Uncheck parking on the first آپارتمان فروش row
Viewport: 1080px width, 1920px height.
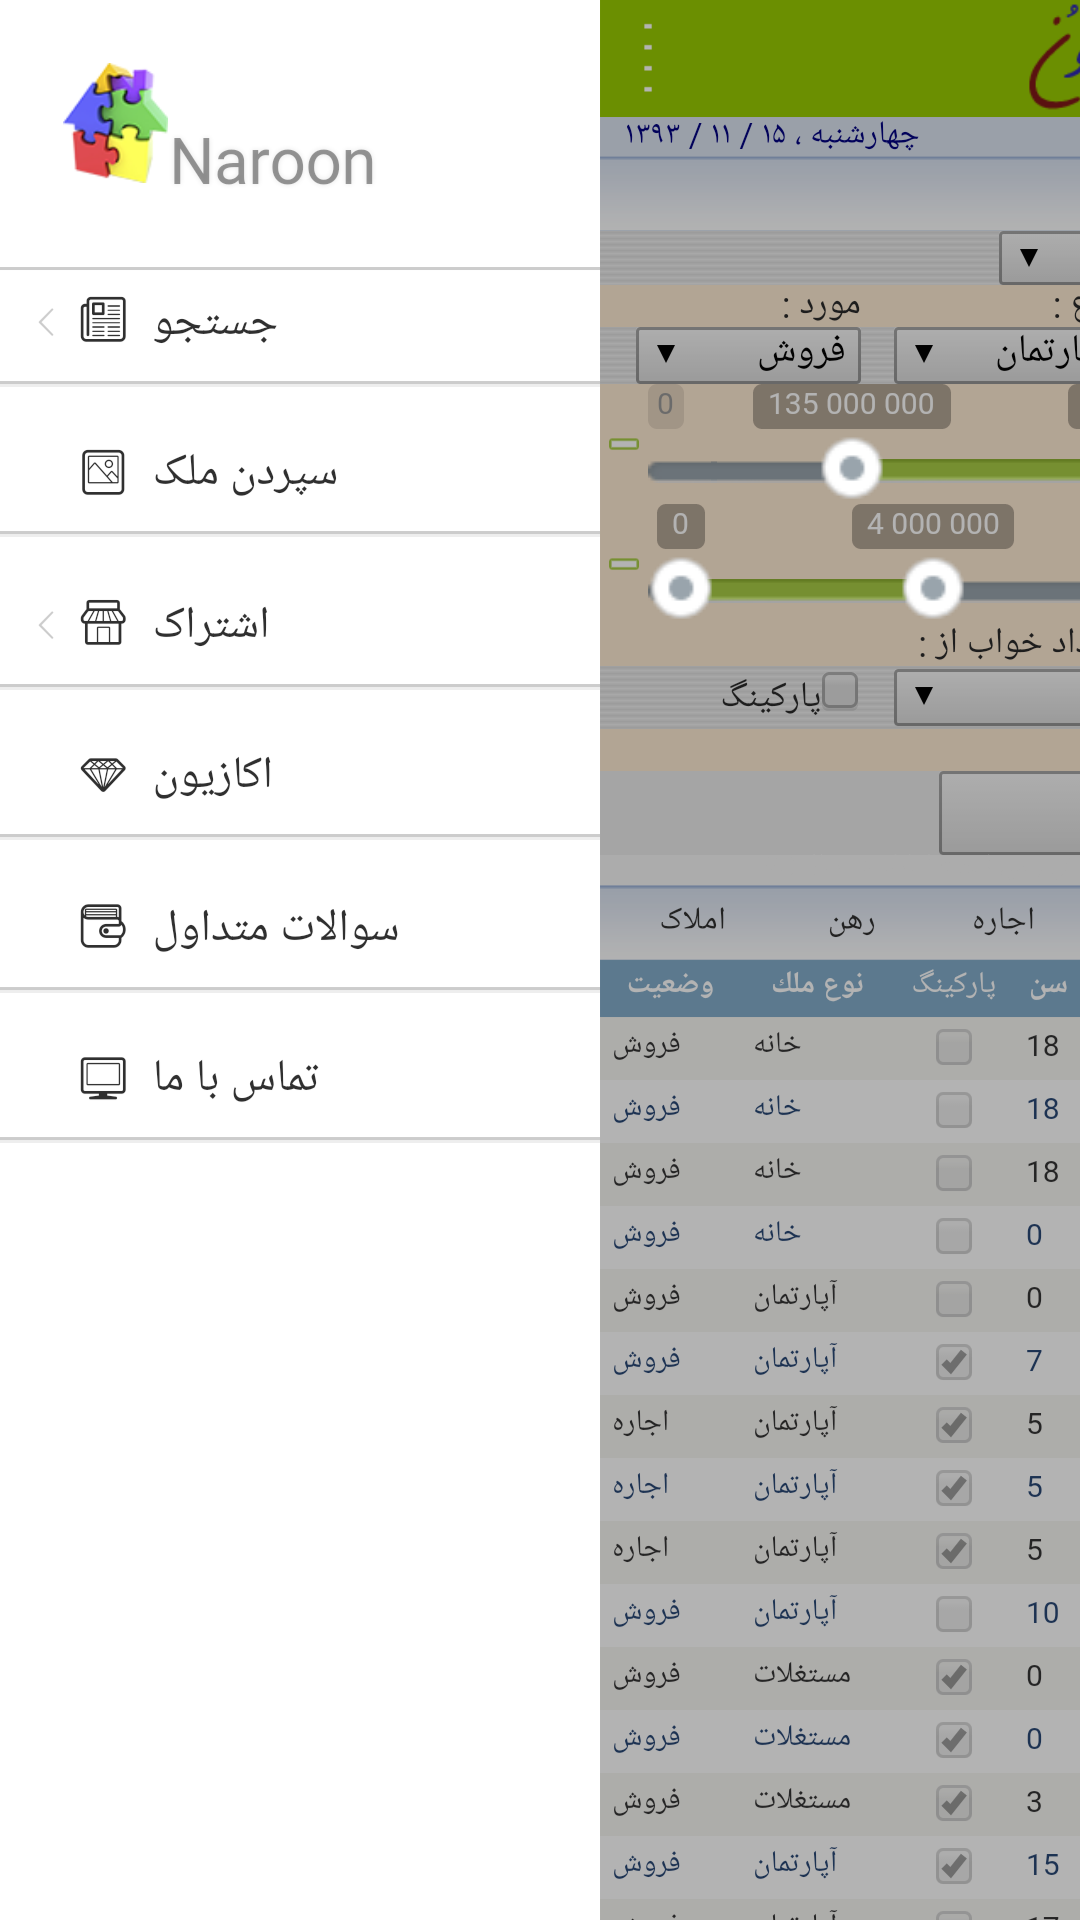coord(952,1361)
